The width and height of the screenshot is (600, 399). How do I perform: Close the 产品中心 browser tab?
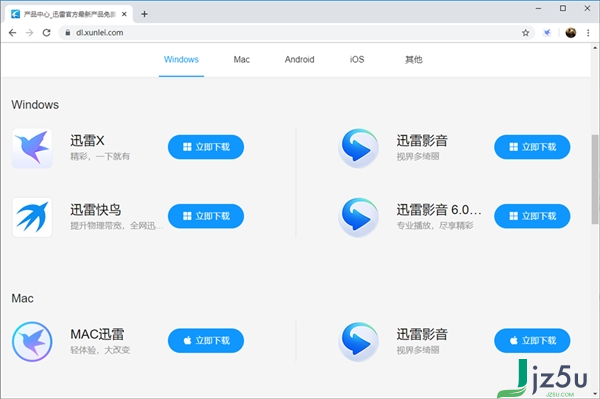124,14
